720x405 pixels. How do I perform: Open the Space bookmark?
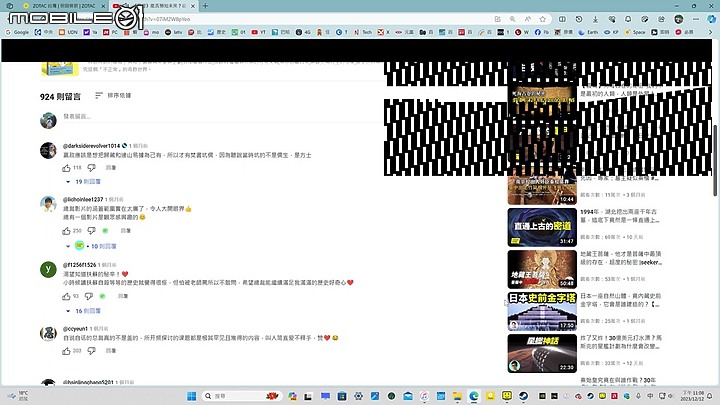click(x=636, y=32)
